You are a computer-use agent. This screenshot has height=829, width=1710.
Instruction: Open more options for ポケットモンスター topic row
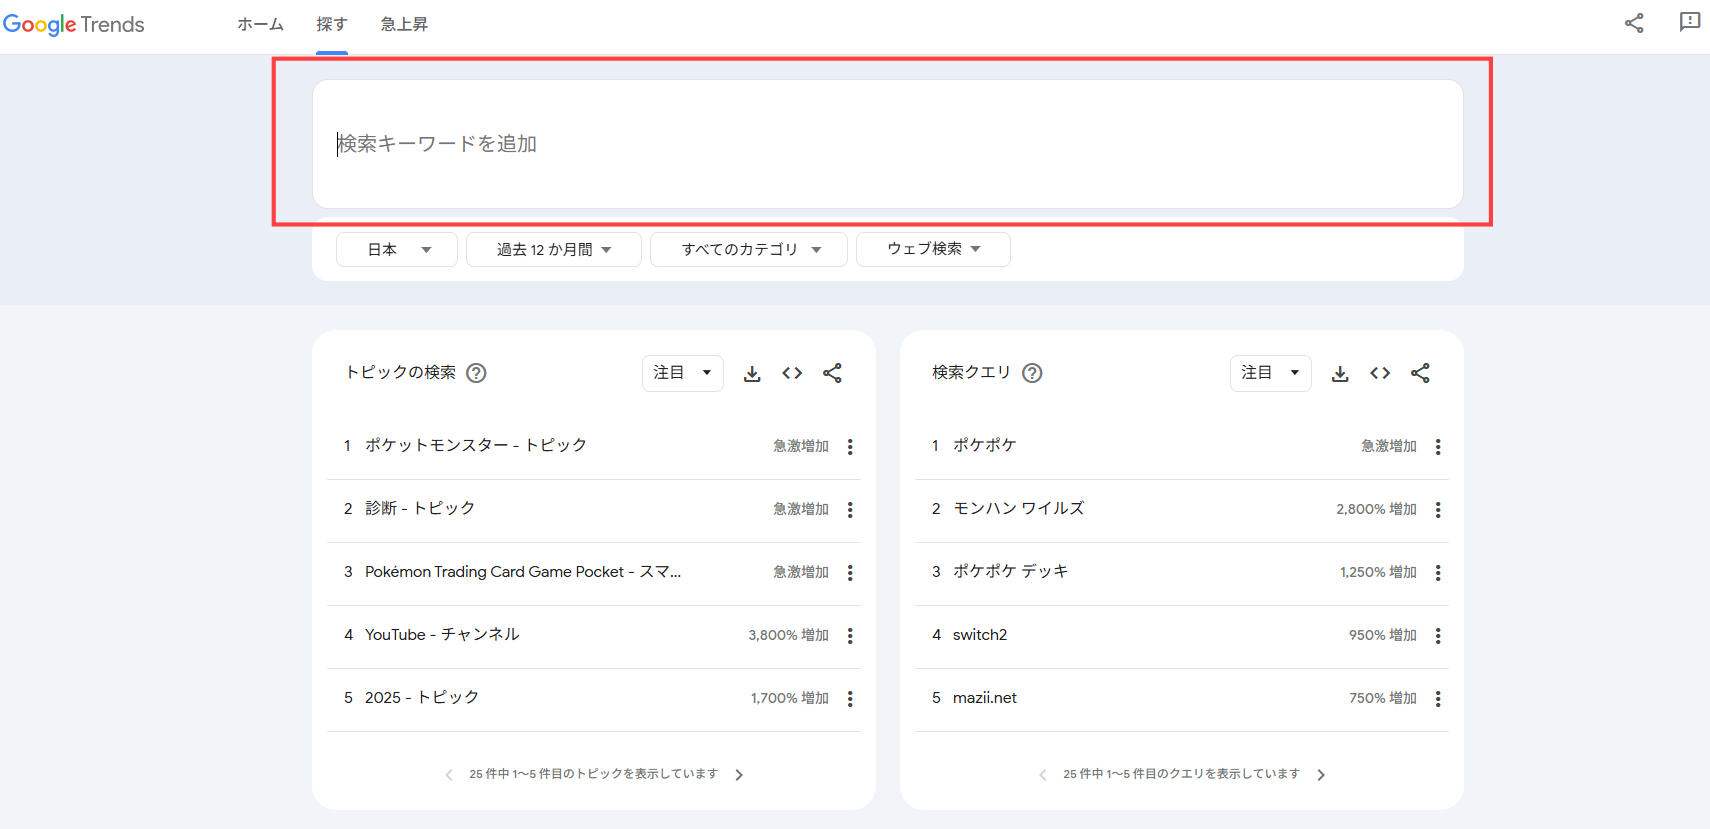click(x=850, y=447)
